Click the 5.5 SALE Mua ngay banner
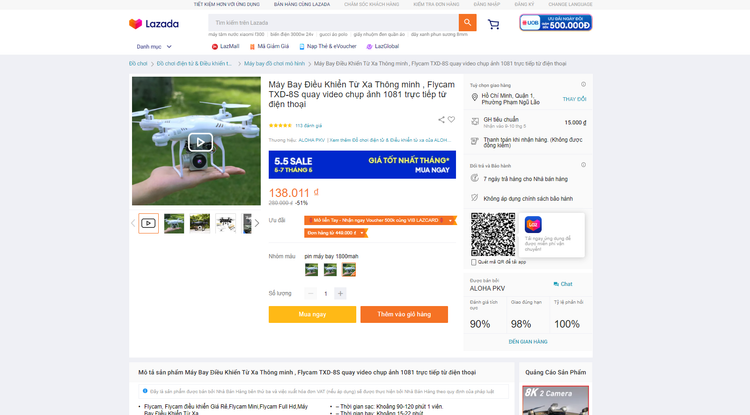This screenshot has height=415, width=750. 362,164
